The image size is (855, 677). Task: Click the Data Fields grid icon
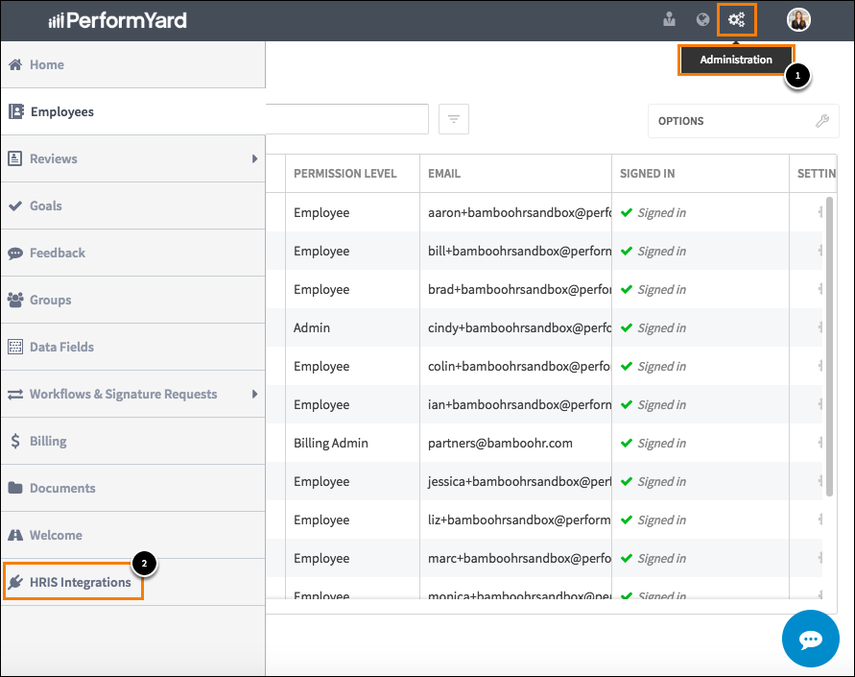pos(15,347)
